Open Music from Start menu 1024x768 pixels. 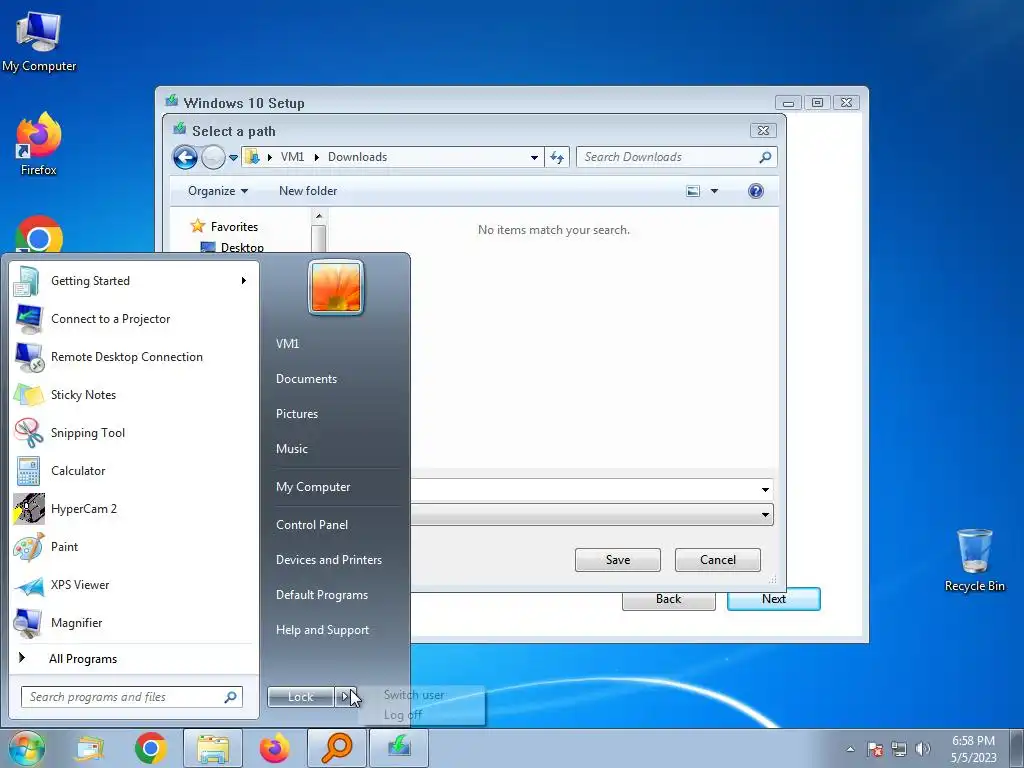(291, 449)
